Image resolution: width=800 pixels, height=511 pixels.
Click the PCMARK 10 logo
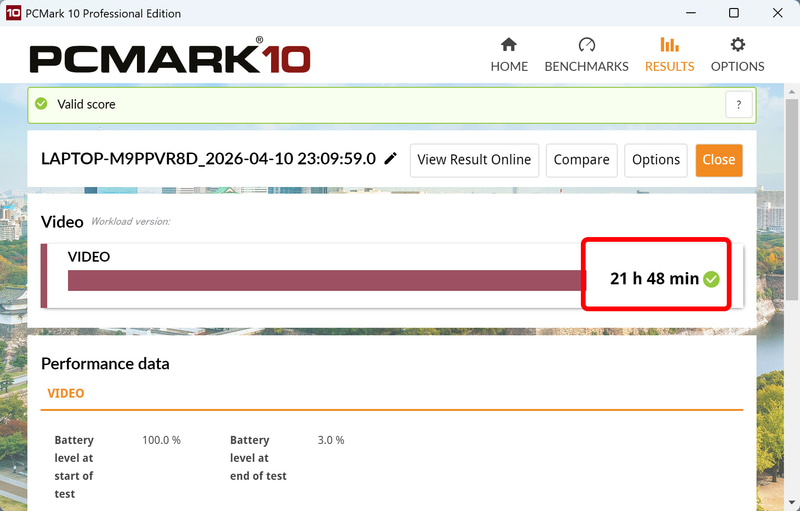tap(170, 55)
